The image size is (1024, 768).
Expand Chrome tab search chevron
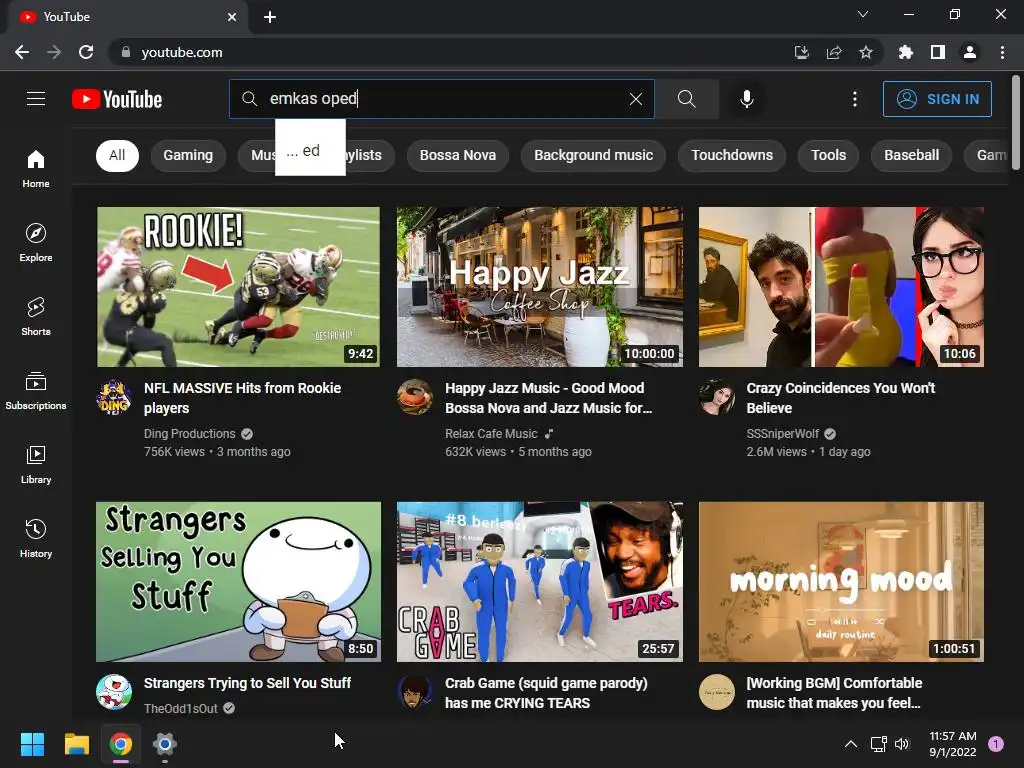click(863, 14)
